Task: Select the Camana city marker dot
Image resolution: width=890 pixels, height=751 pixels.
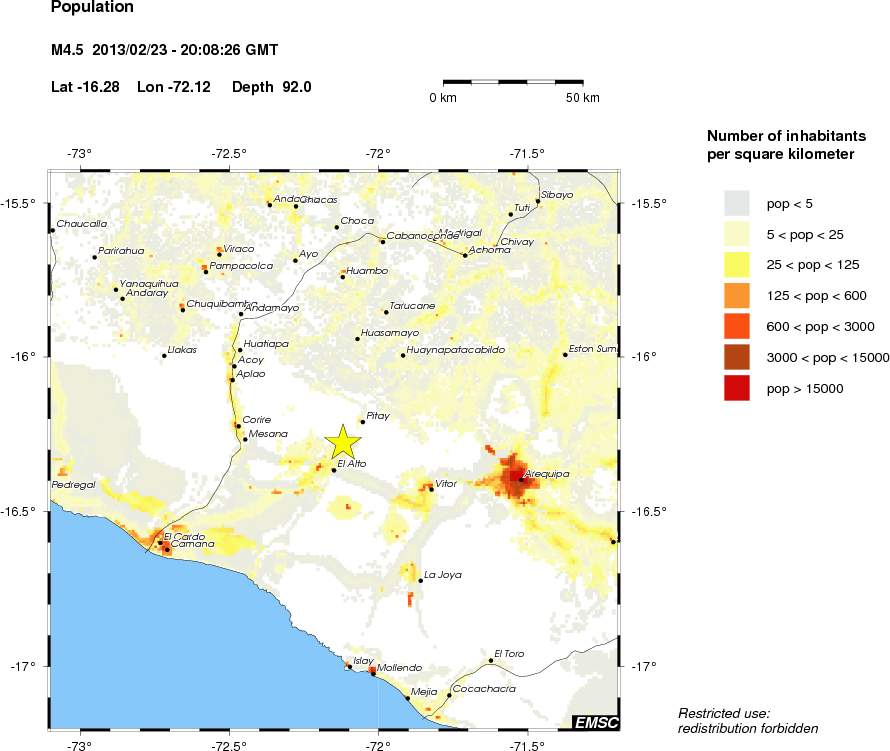Action: [x=166, y=550]
